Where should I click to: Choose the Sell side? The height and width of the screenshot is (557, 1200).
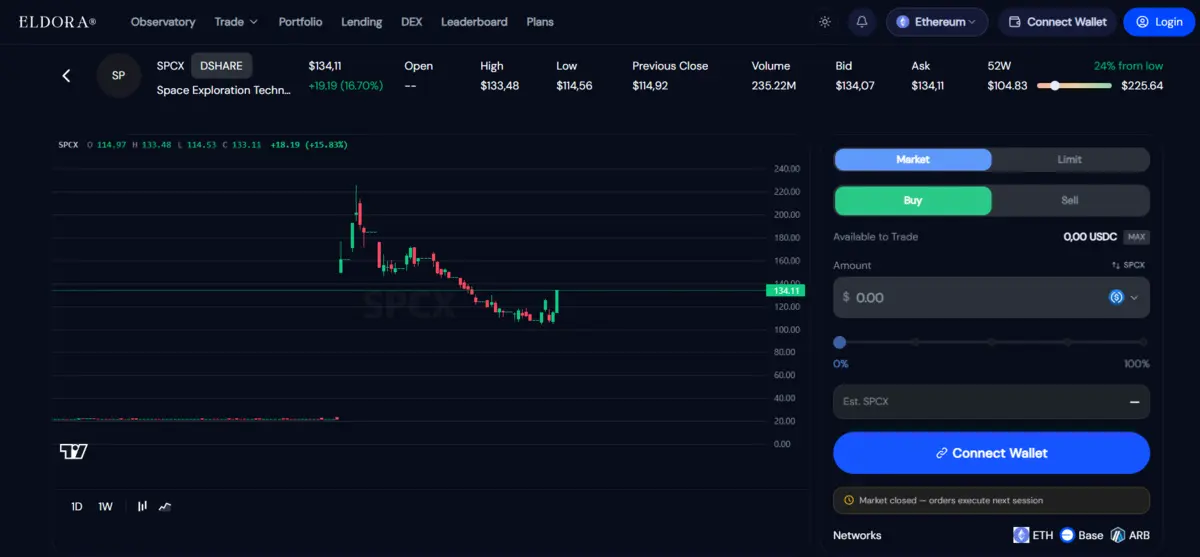click(x=1070, y=200)
